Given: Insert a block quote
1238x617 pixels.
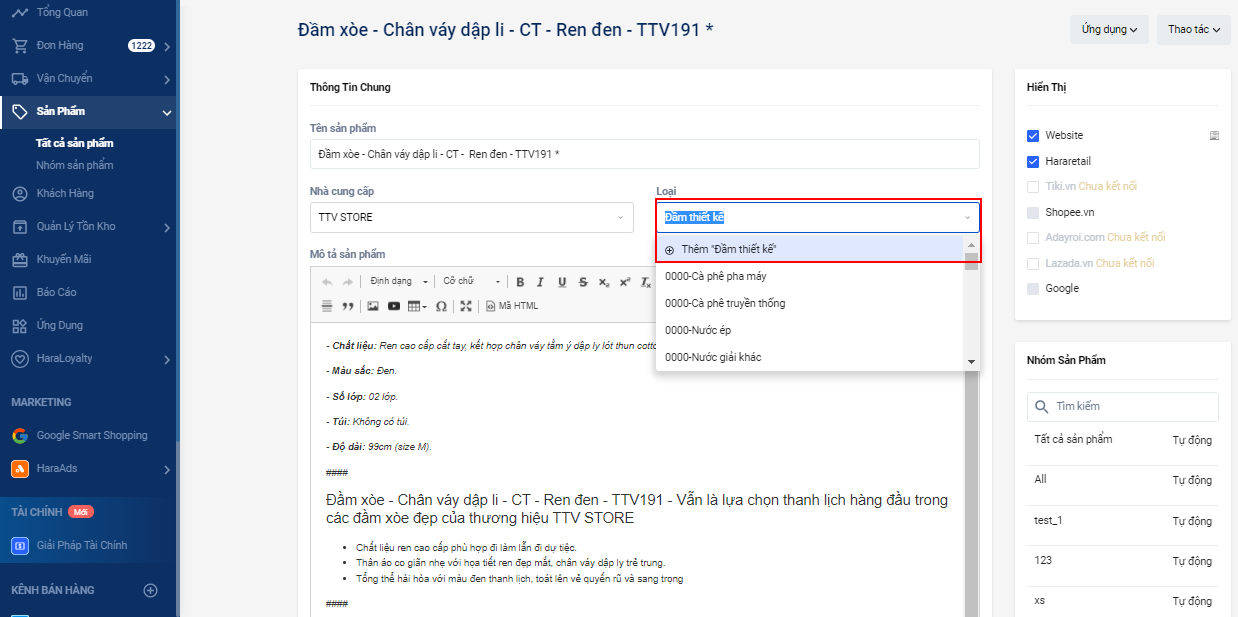Looking at the screenshot, I should coord(348,306).
